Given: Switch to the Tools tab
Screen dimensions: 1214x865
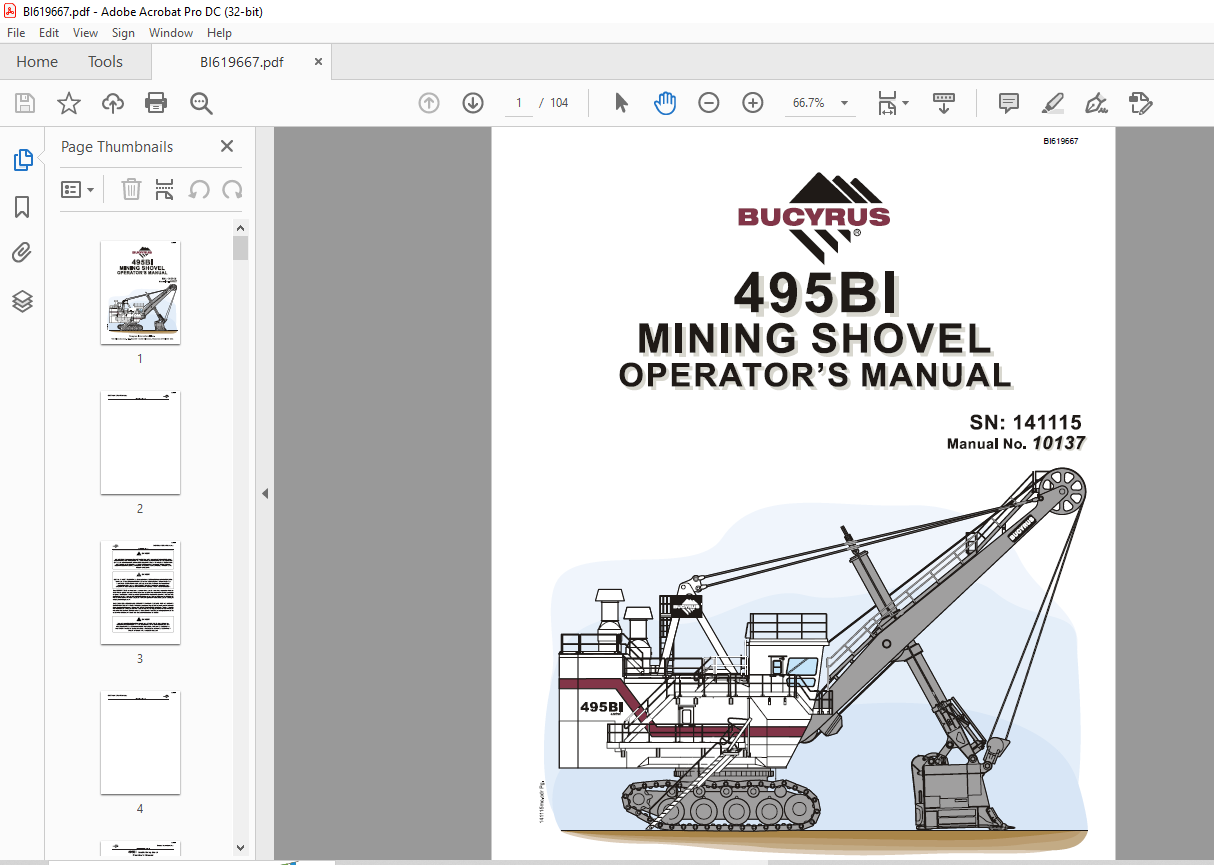Looking at the screenshot, I should pyautogui.click(x=105, y=62).
